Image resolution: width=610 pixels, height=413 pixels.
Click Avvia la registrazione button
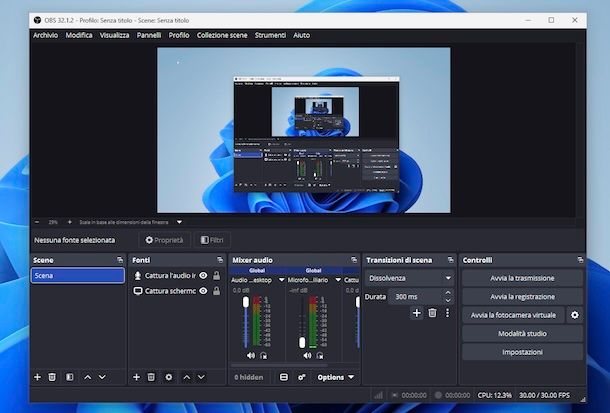tap(522, 296)
